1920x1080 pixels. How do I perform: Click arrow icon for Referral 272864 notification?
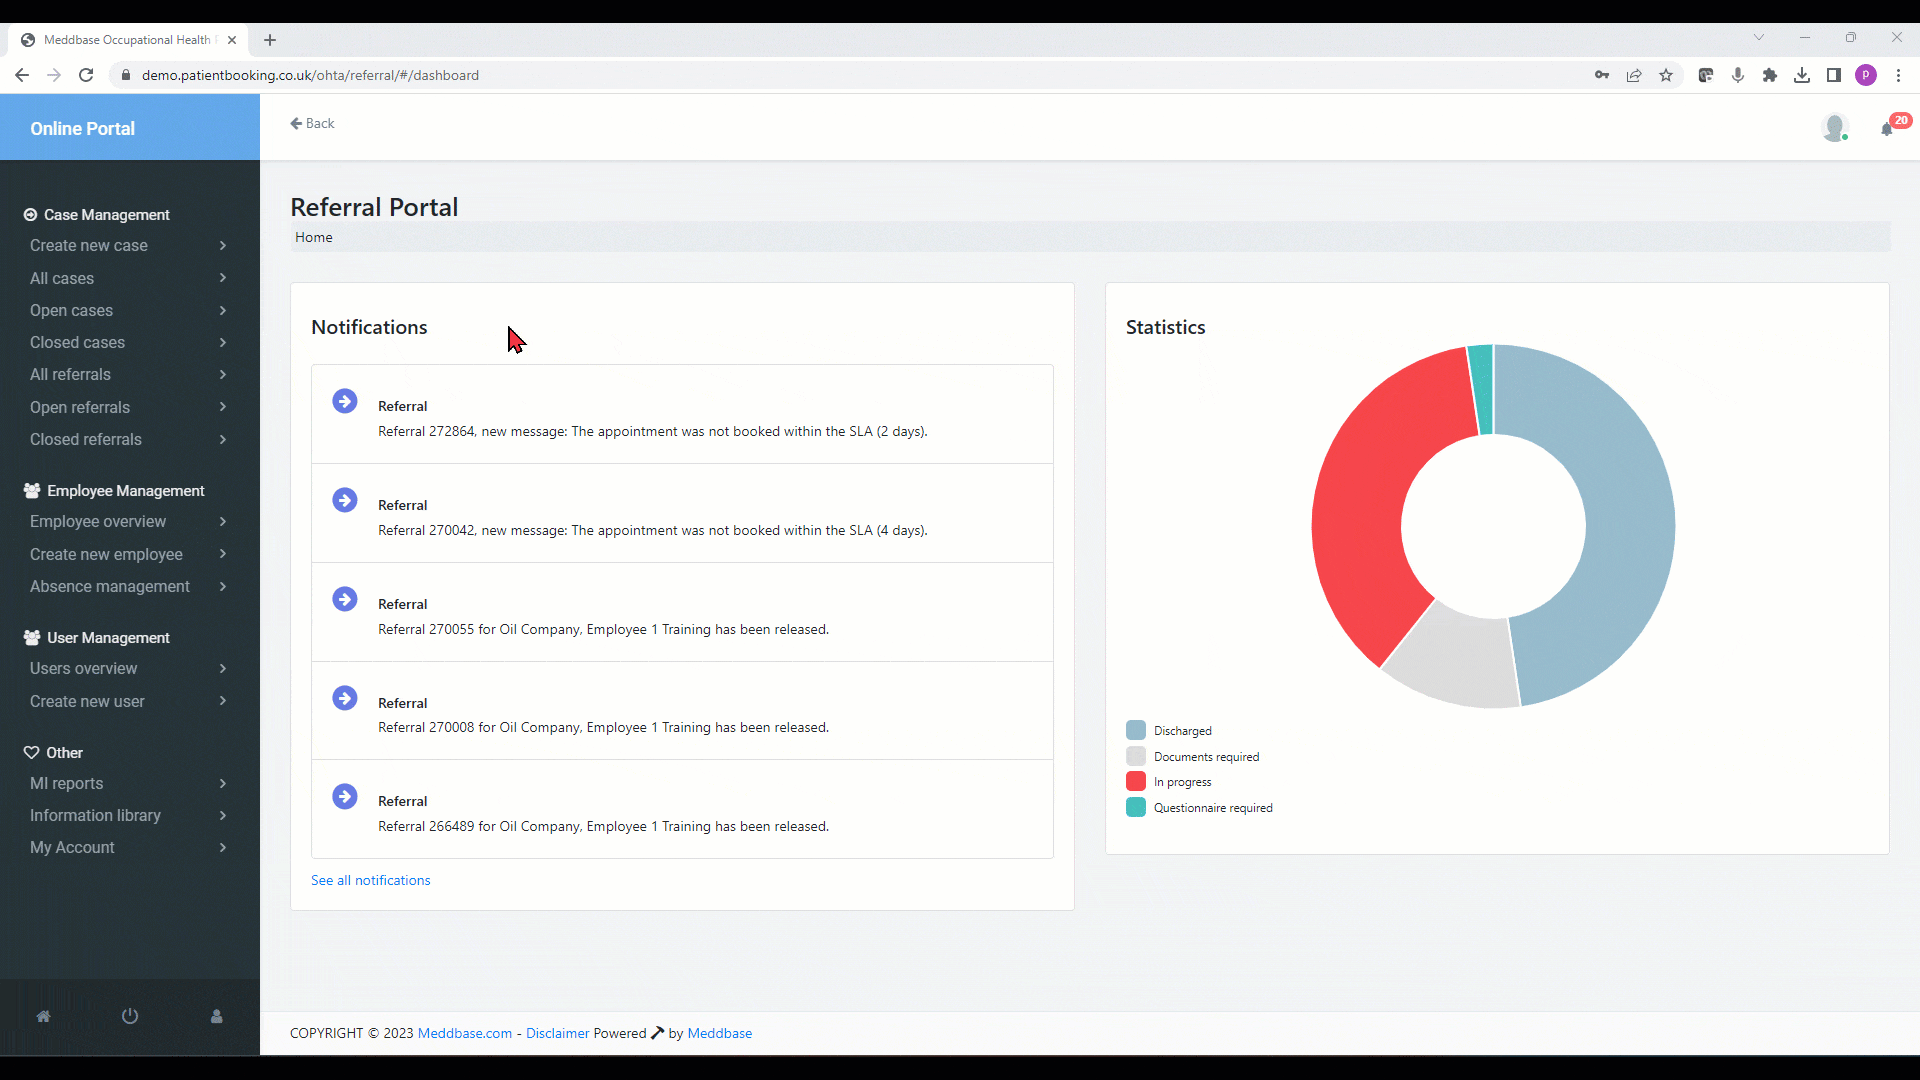pyautogui.click(x=345, y=401)
